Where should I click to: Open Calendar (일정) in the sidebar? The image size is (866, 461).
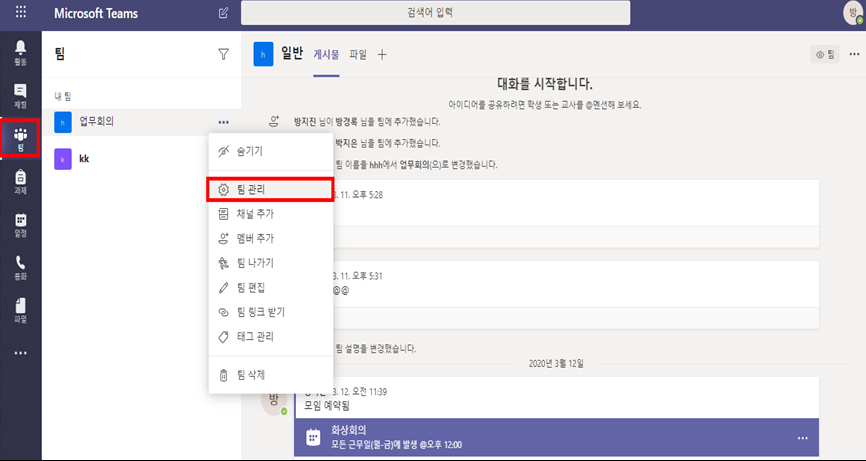tap(20, 225)
